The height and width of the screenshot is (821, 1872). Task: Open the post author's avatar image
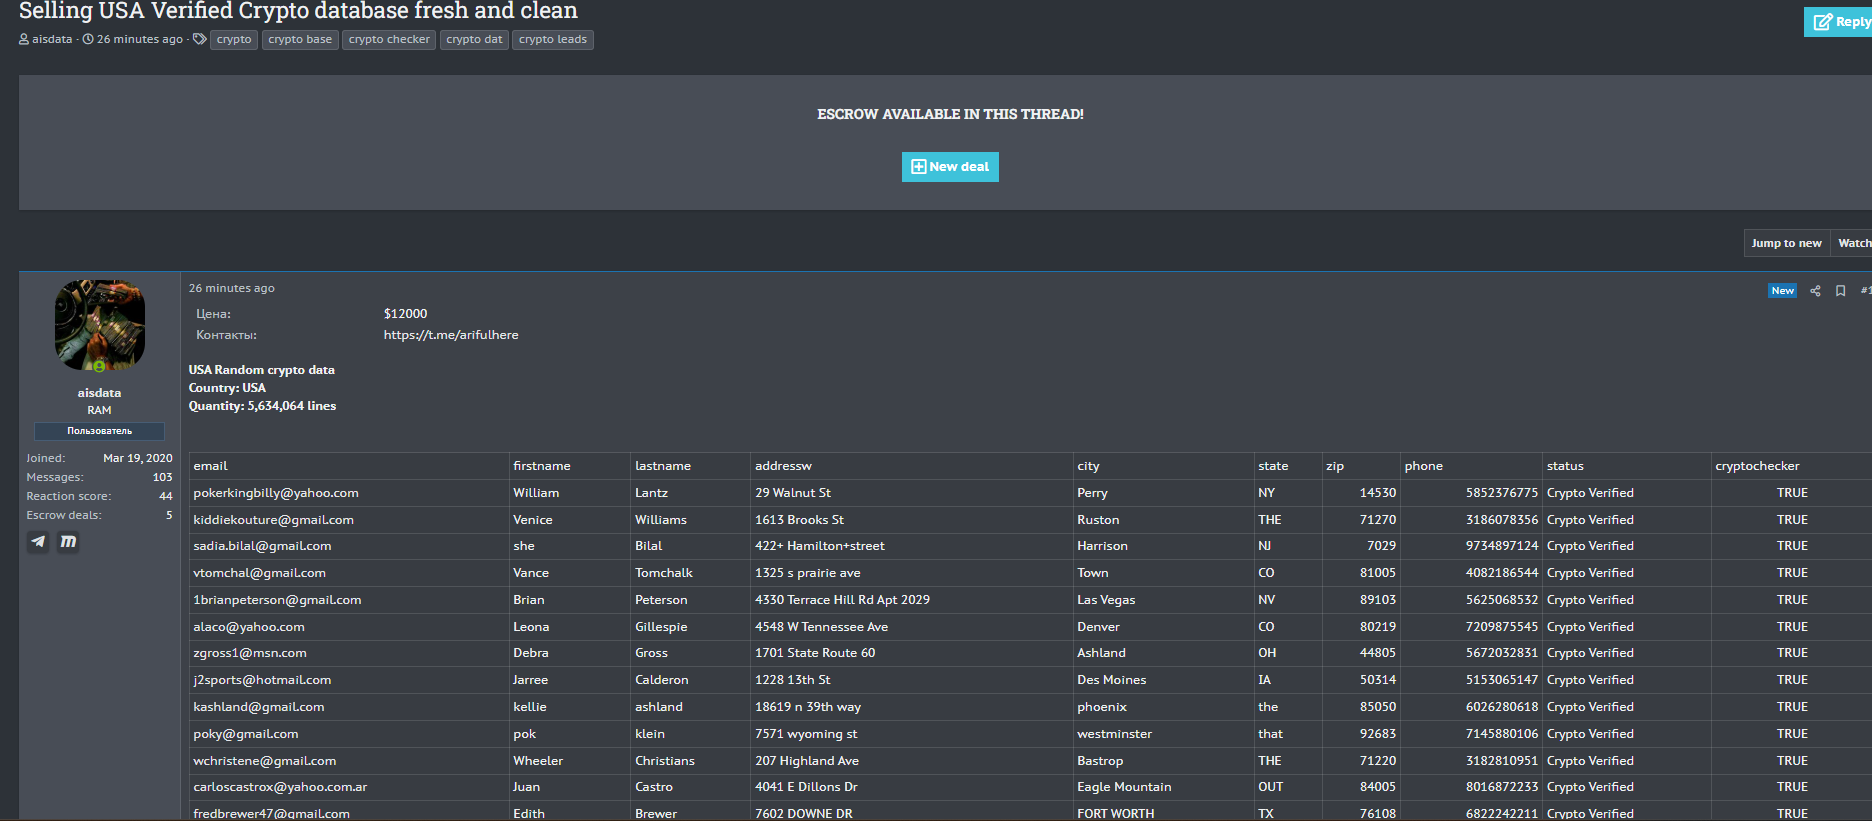point(99,325)
